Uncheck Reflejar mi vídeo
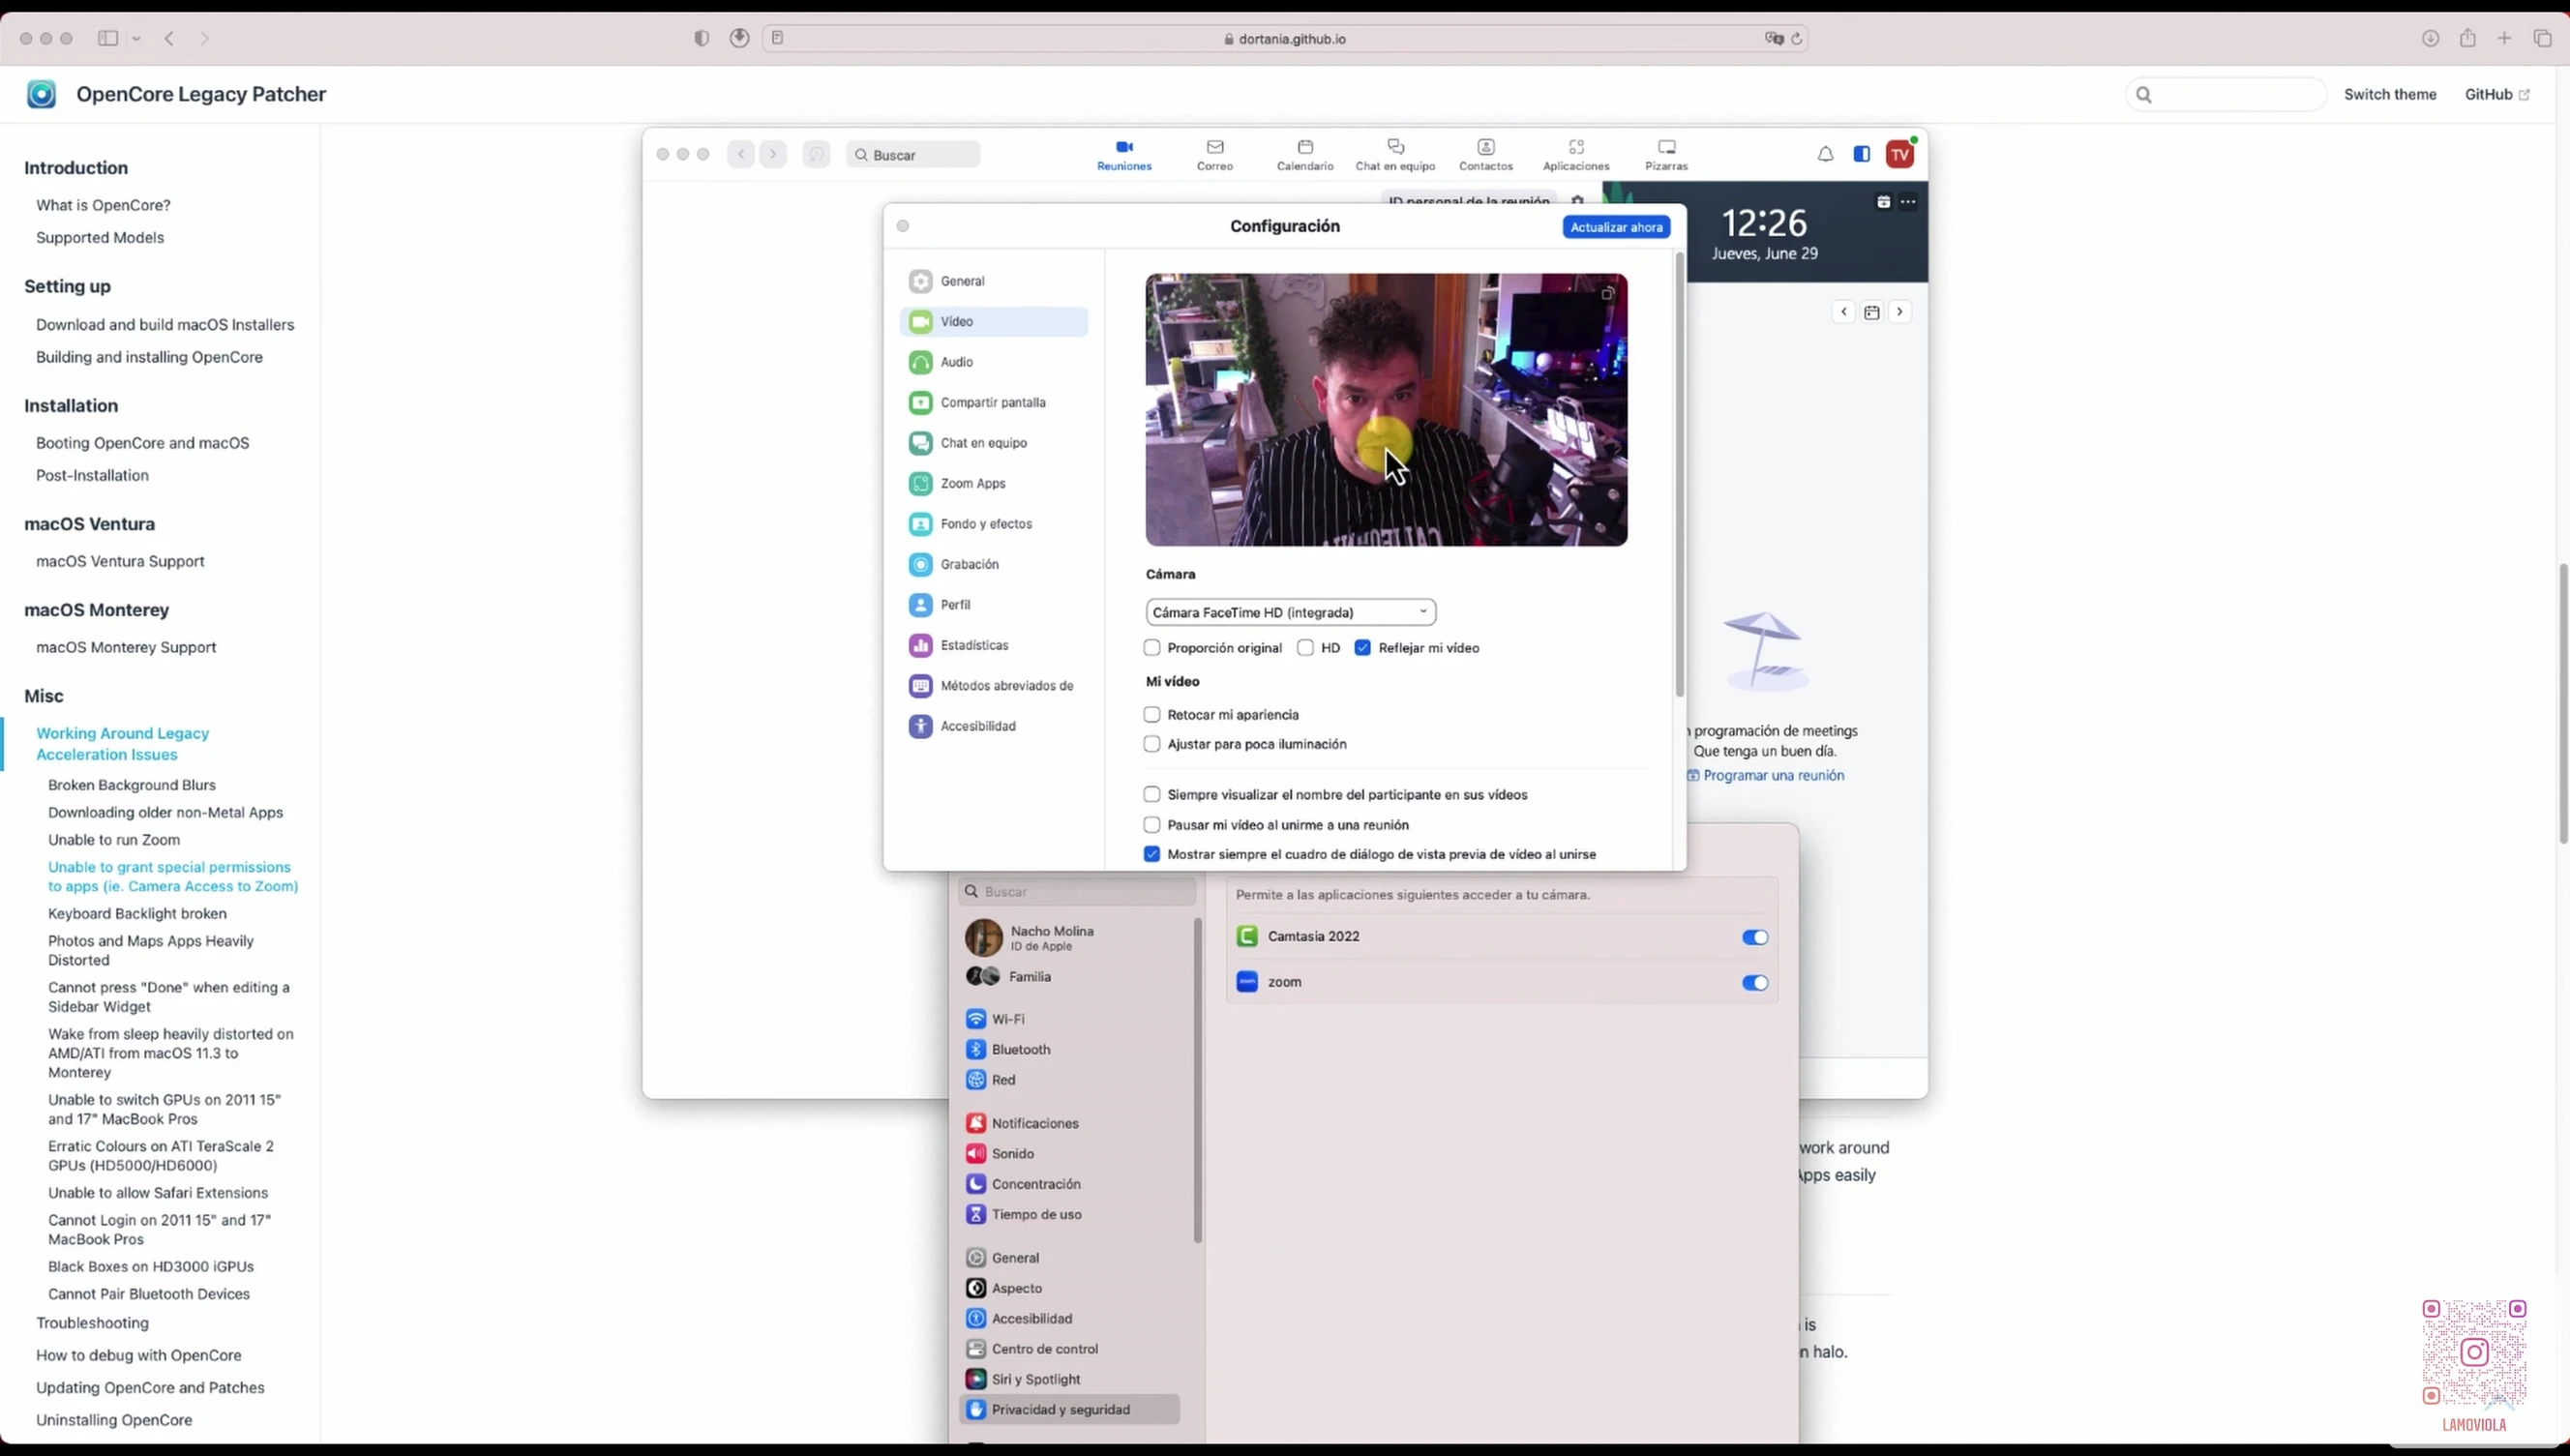 (x=1362, y=648)
